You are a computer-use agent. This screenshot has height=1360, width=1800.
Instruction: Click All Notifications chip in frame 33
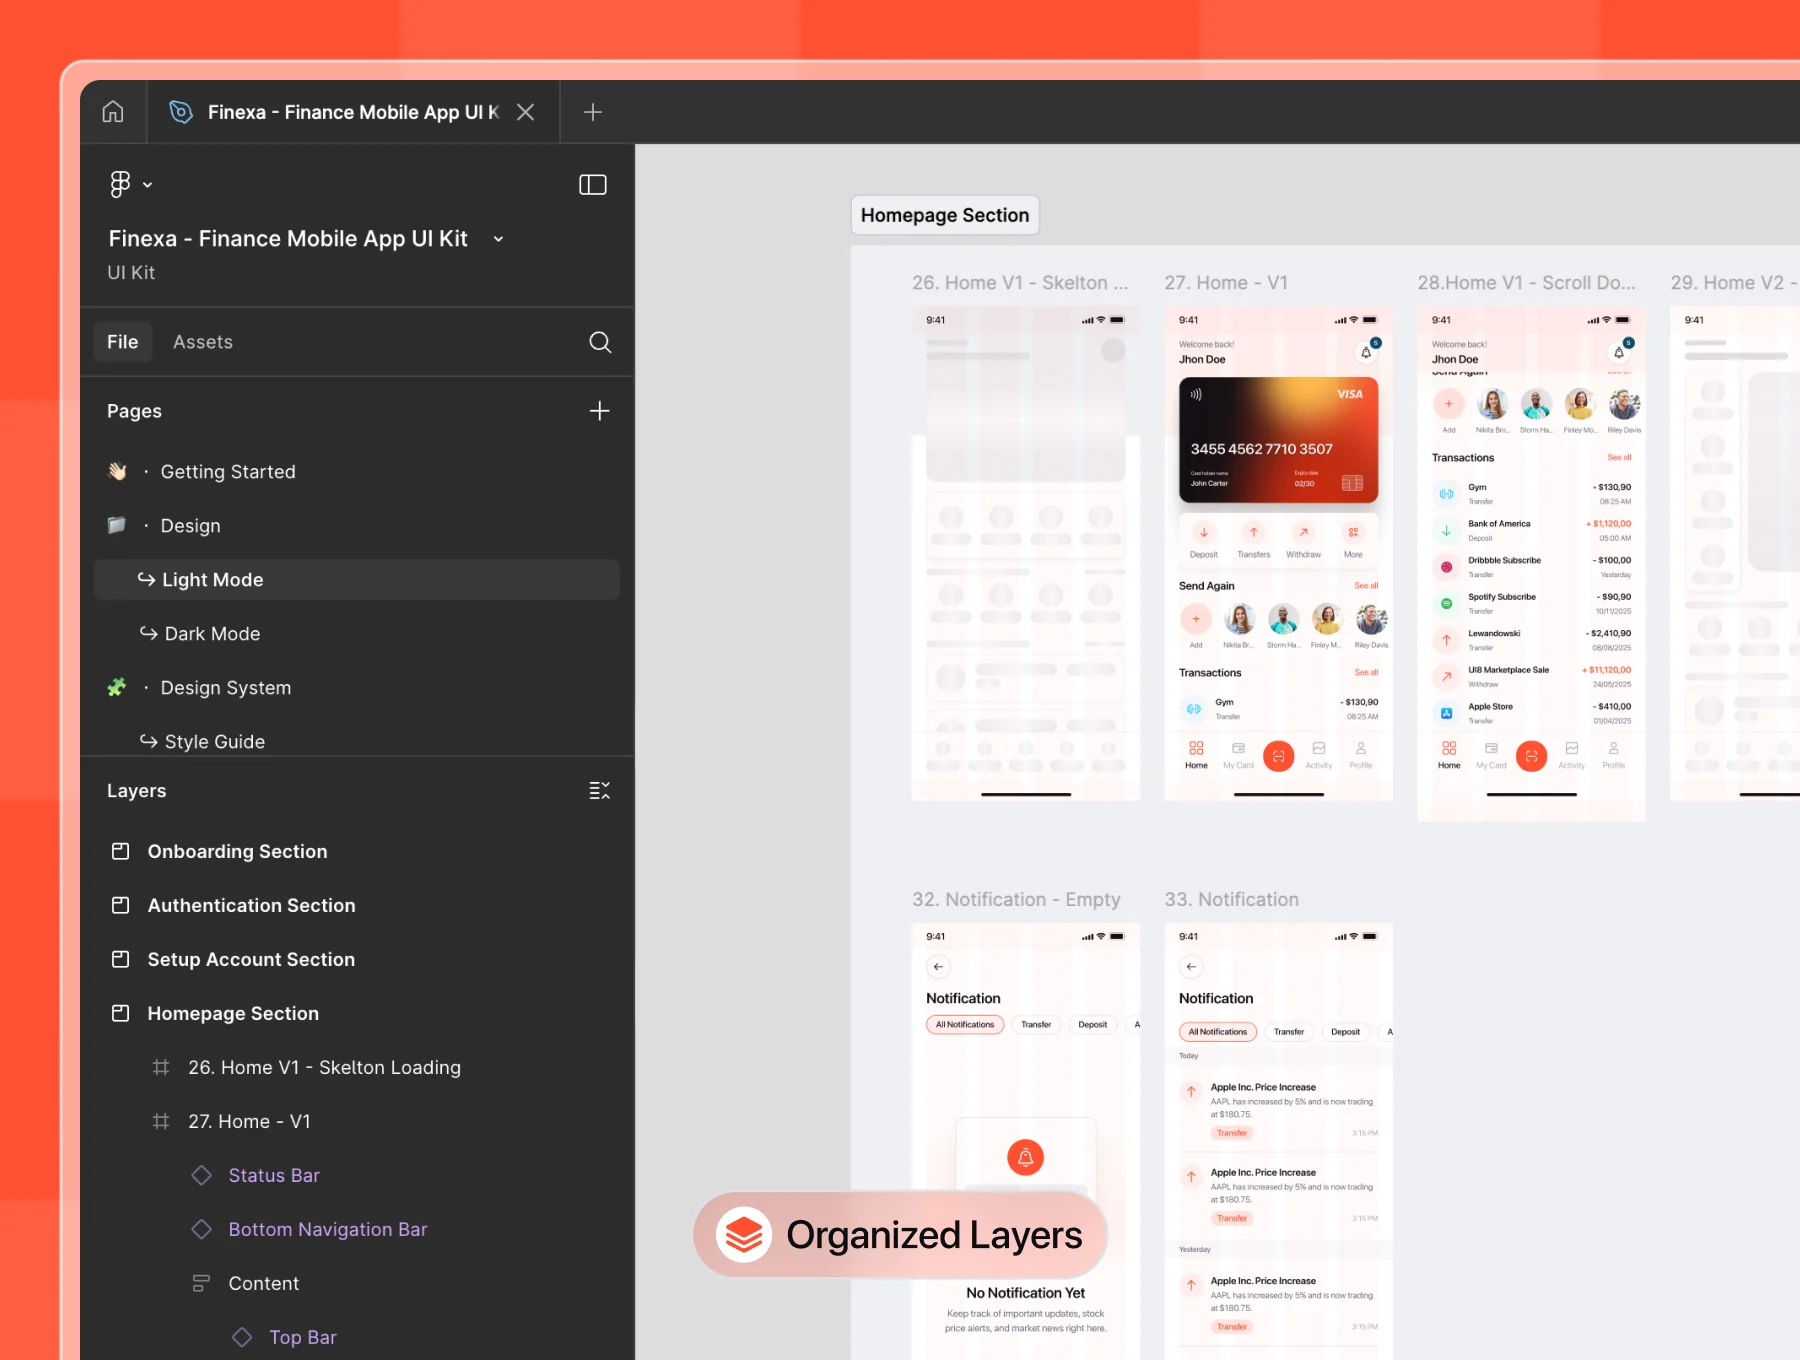[1218, 1032]
